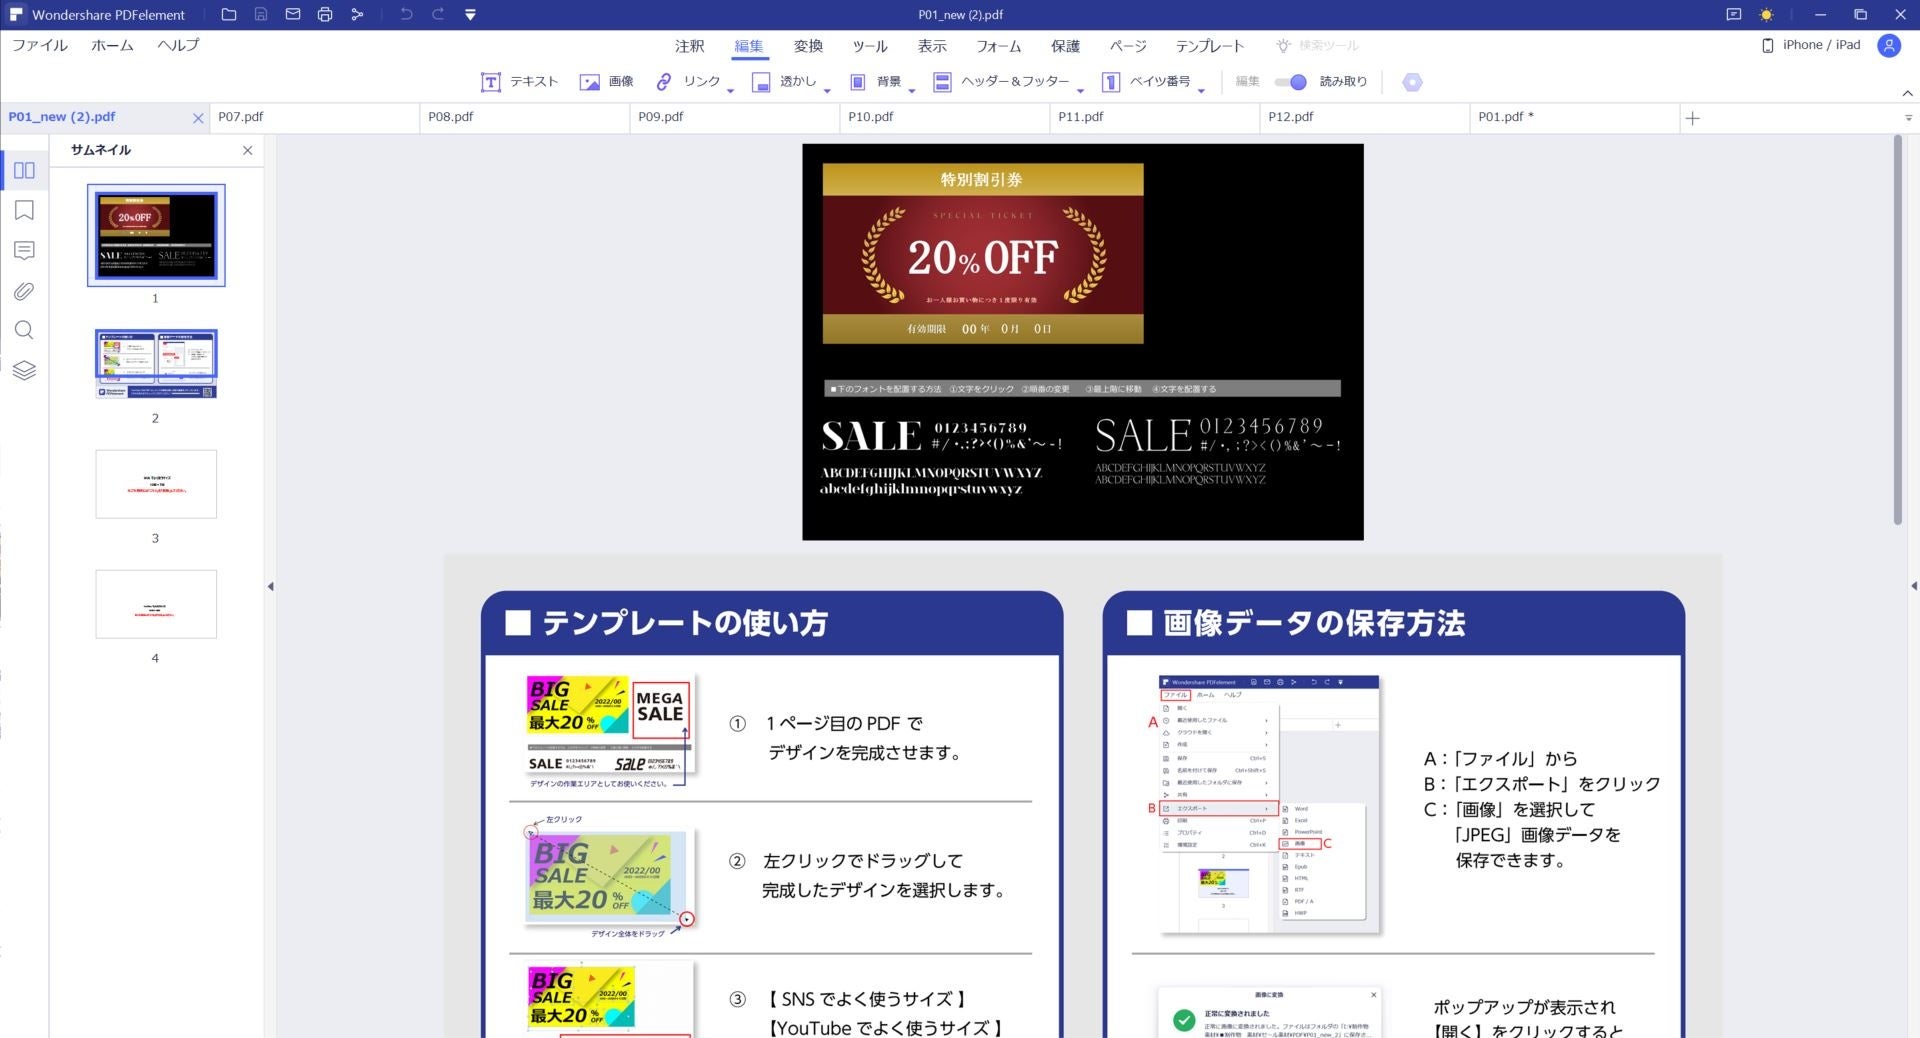1920x1038 pixels.
Task: Open the quick access toolbar dropdown arrow
Action: click(x=470, y=15)
